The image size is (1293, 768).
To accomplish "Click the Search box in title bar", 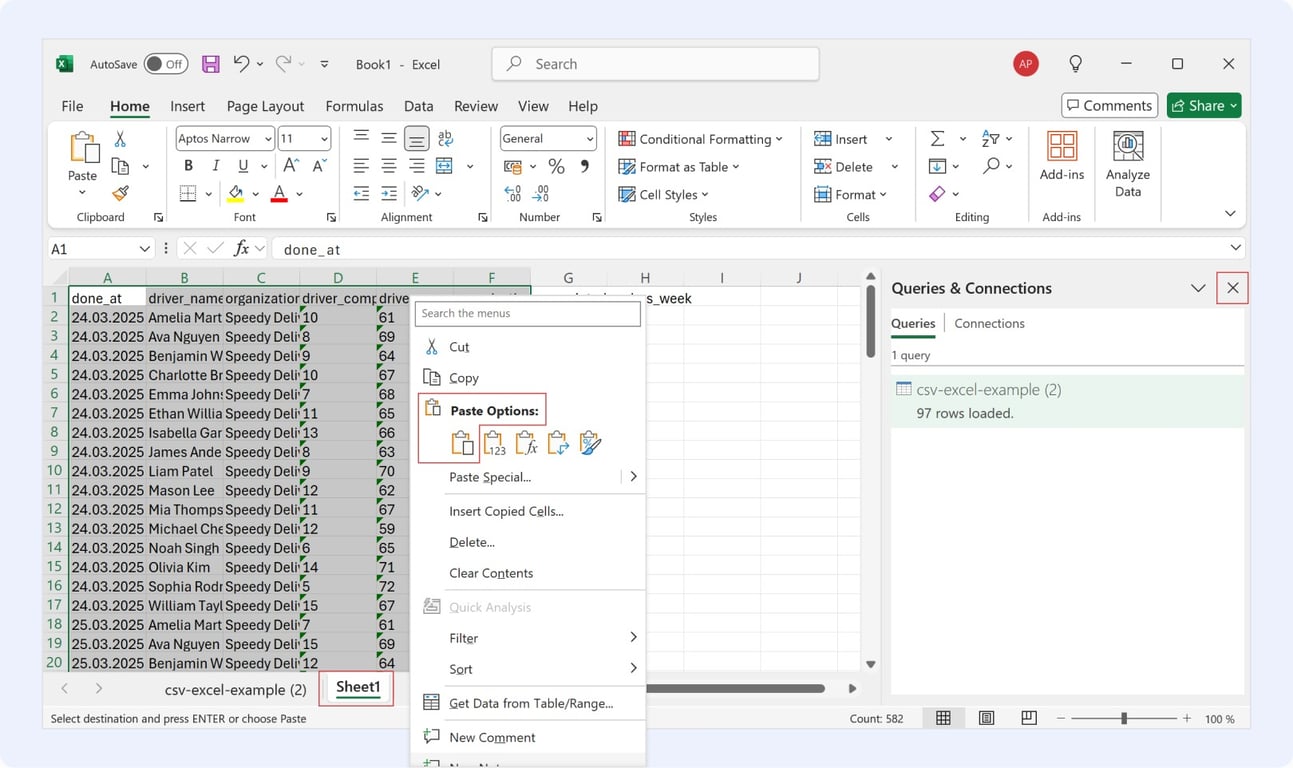I will click(655, 64).
